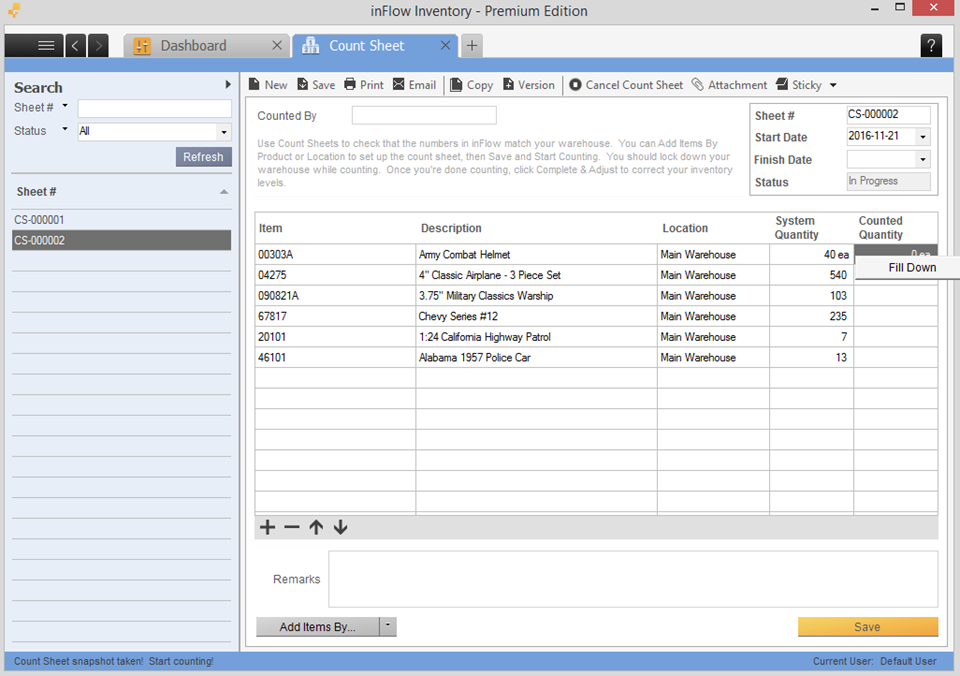Expand the Sticky dropdown arrow
Screen dimensions: 960x676
833,86
